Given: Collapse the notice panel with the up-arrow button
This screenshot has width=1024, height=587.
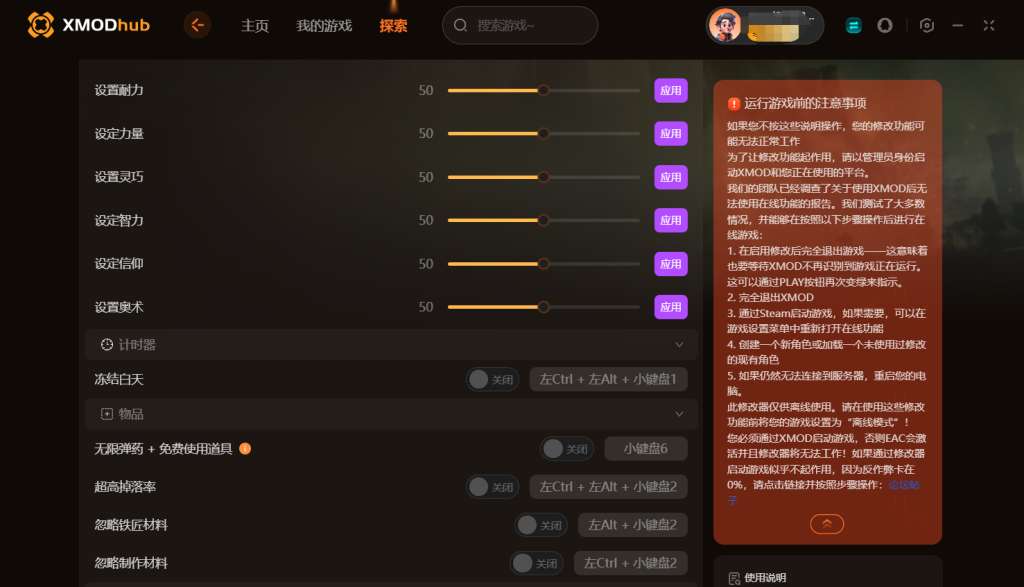Looking at the screenshot, I should coord(827,524).
